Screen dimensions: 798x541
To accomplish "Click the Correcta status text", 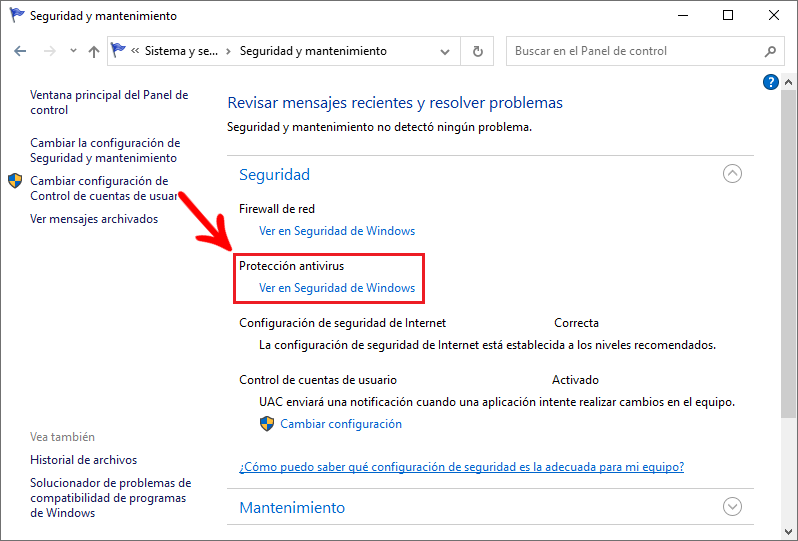I will (x=576, y=323).
